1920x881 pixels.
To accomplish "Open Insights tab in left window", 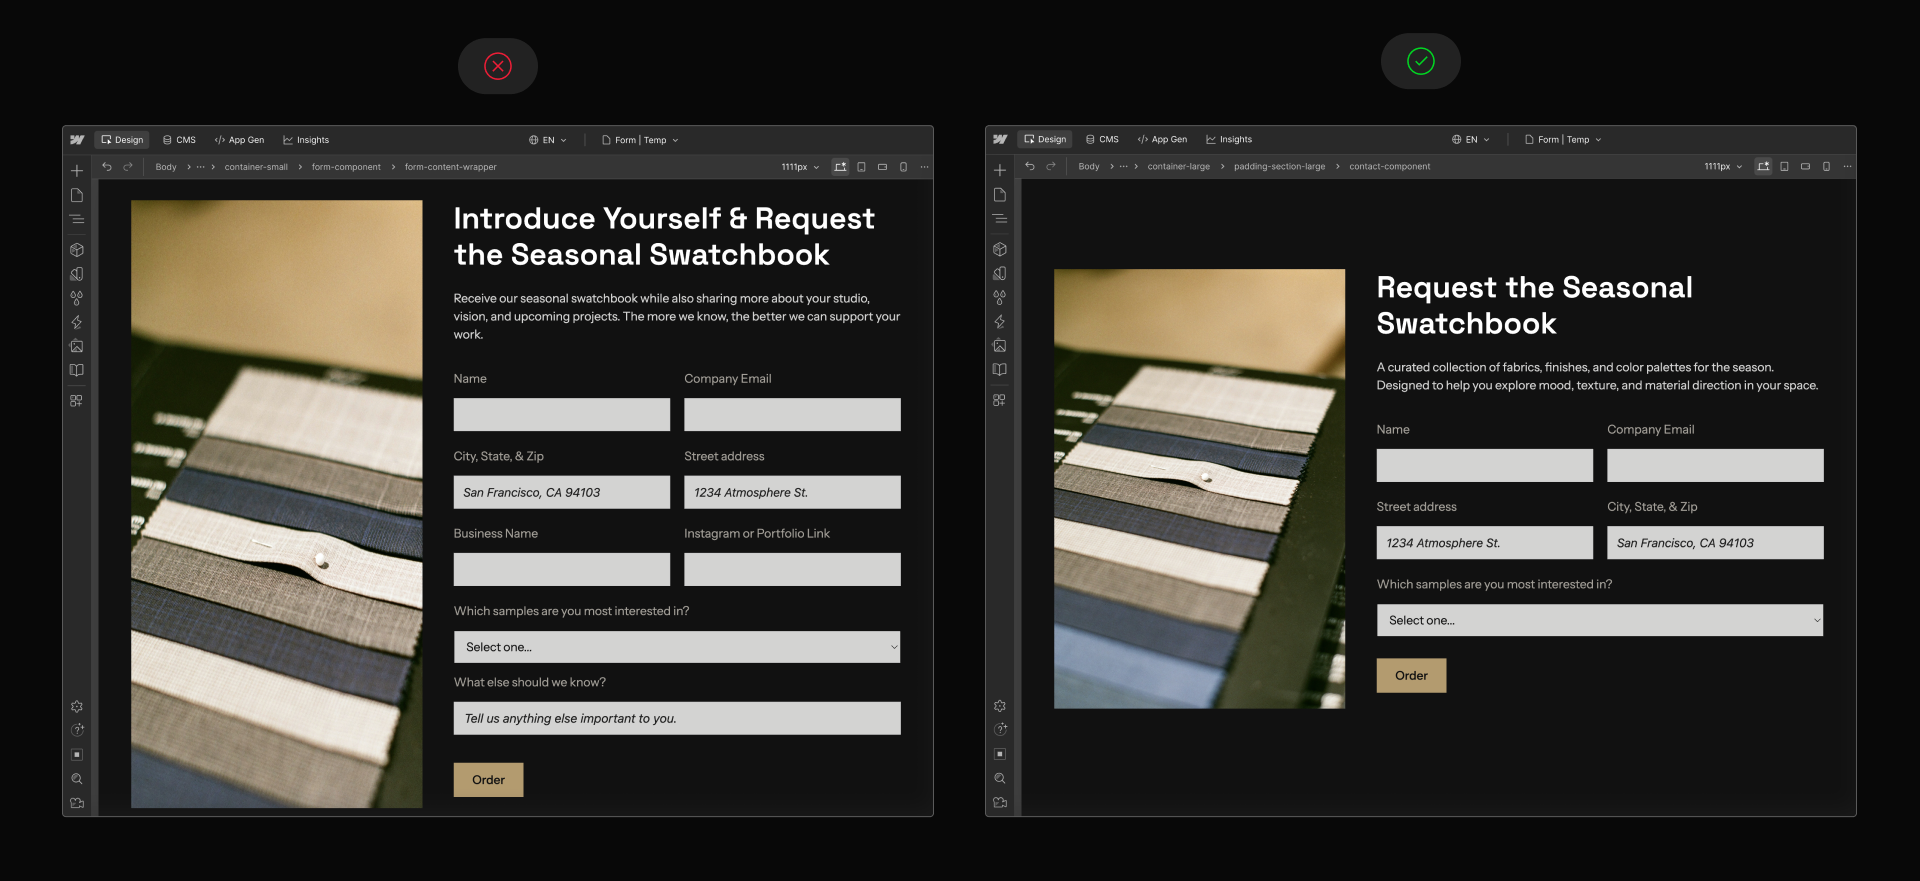I will tap(306, 140).
